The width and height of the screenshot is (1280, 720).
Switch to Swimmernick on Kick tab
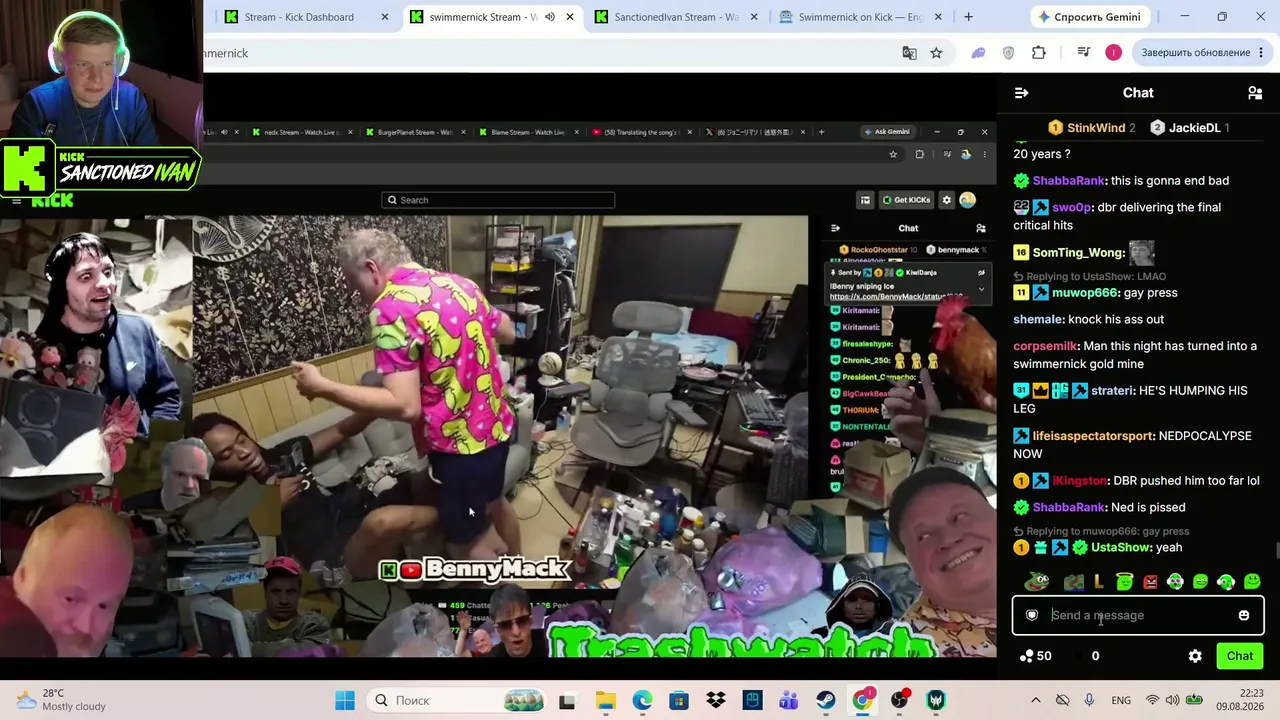tap(861, 17)
